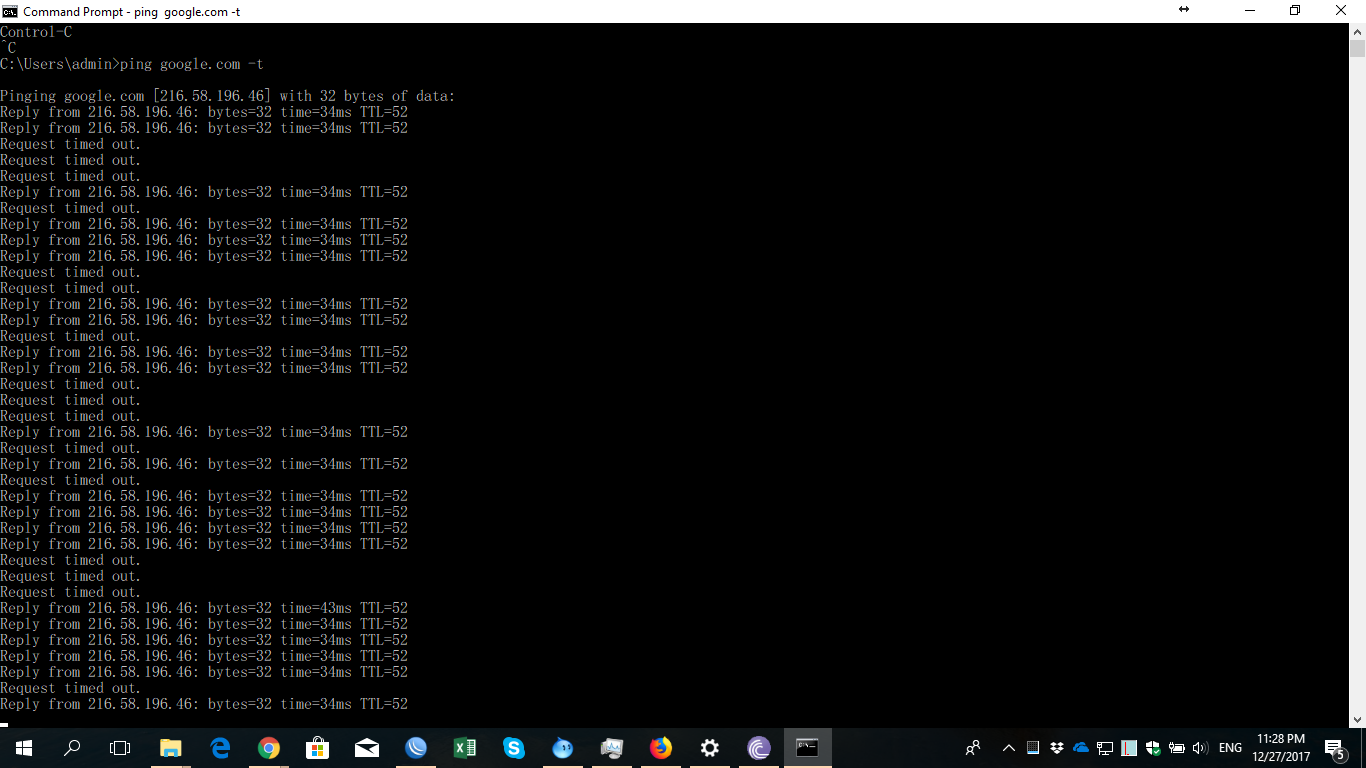This screenshot has height=768, width=1366.
Task: Launch Firefox from the taskbar
Action: 661,748
